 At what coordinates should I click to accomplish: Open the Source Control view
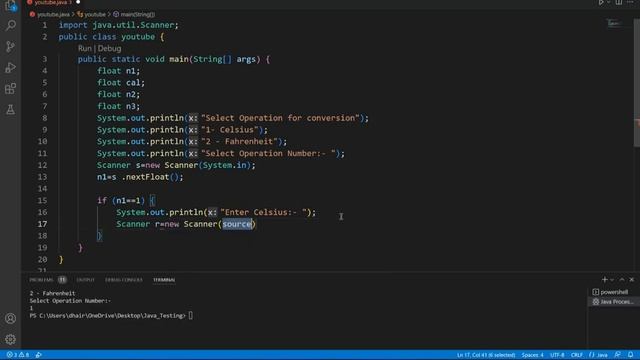tap(10, 47)
